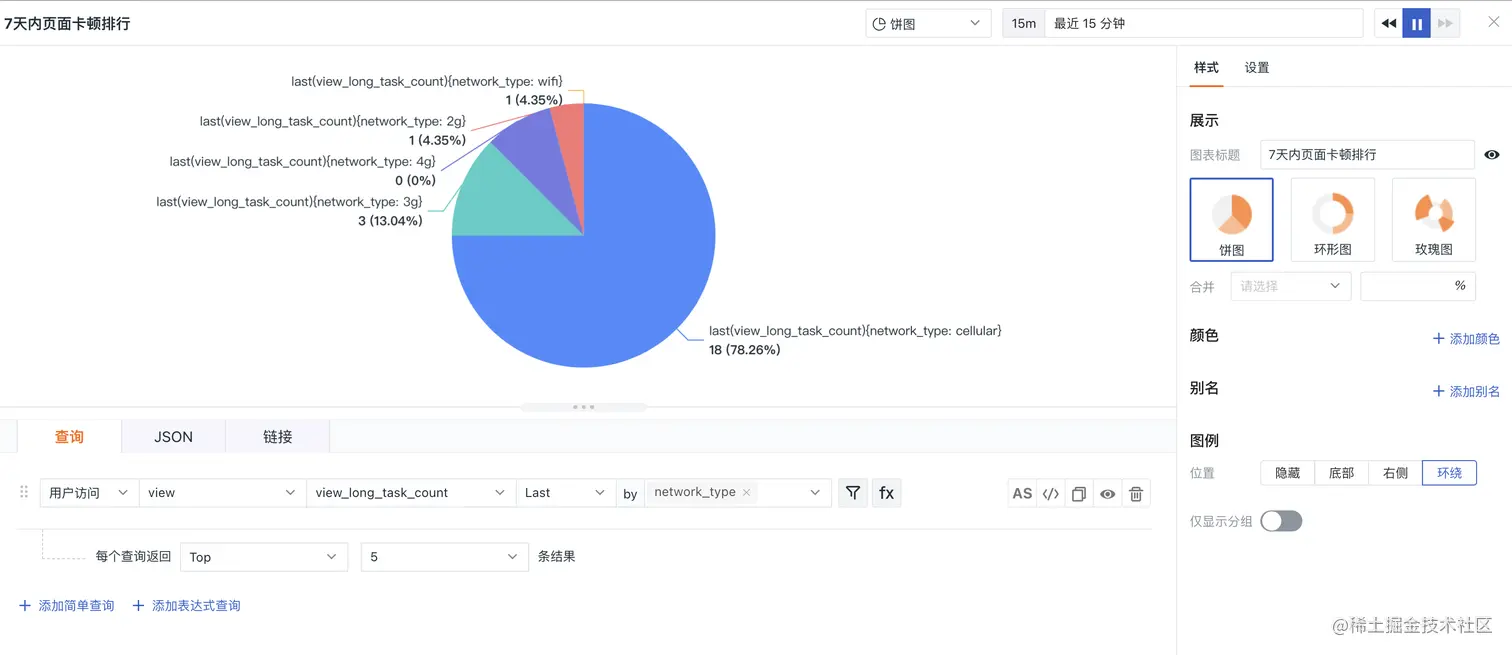Remove the network_type tag with its x
Viewport: 1512px width, 655px height.
pos(746,492)
